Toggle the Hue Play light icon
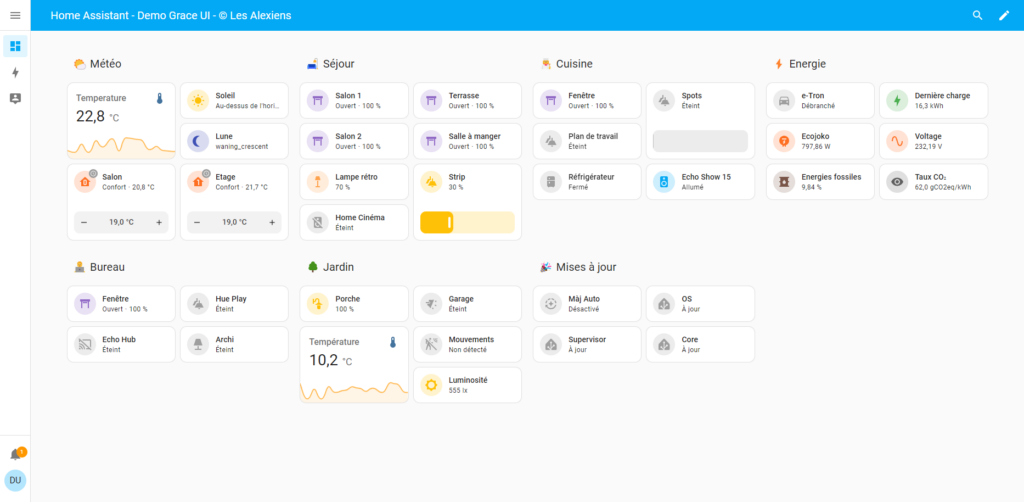 [x=198, y=304]
